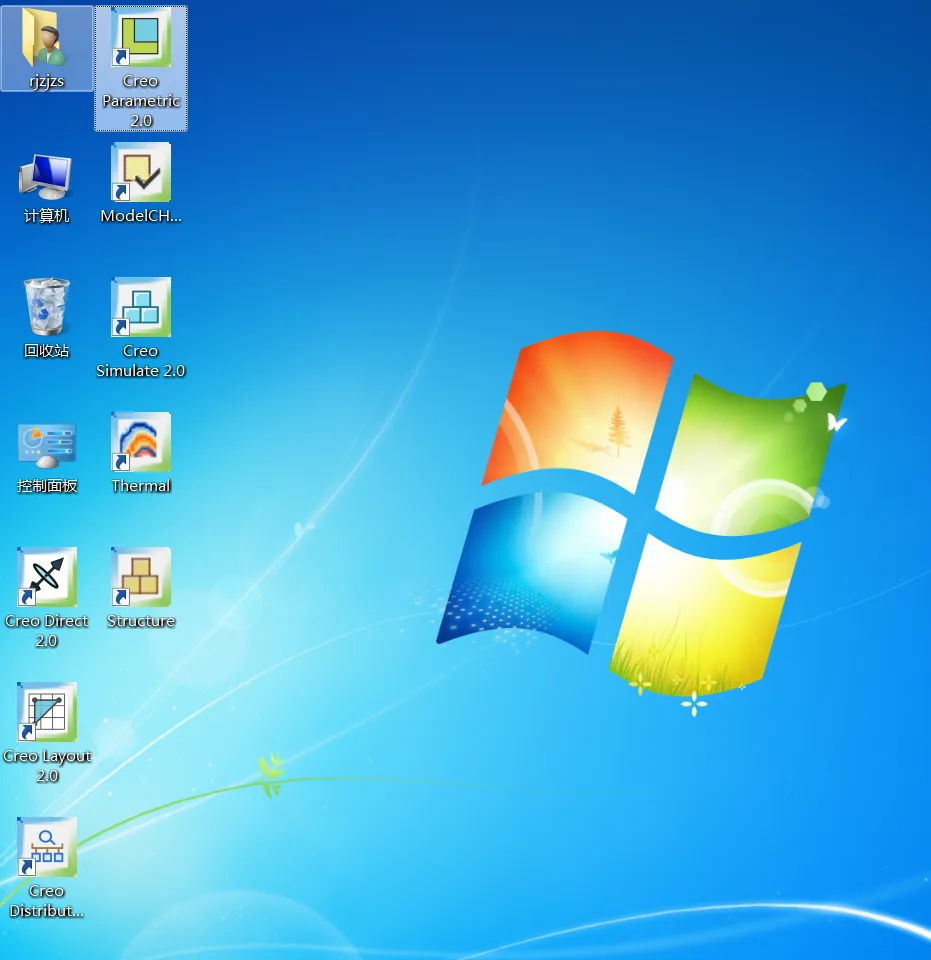Click the "Creo Parametric 2.0" label text
Screen dimensions: 931x960
pos(141,101)
